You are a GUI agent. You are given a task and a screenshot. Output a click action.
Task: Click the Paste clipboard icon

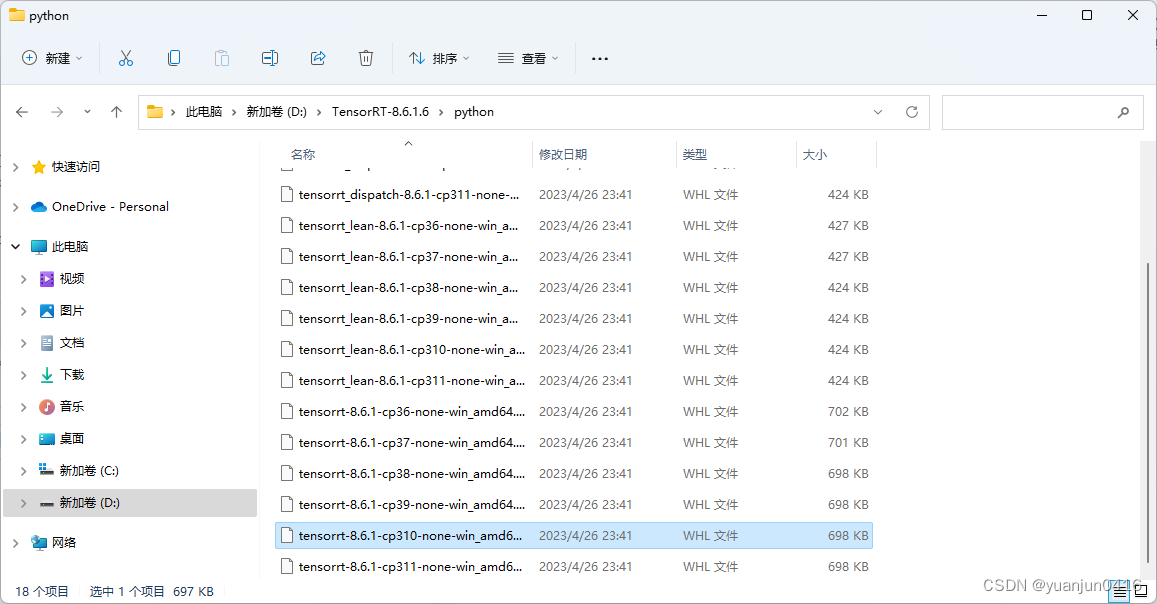[221, 58]
